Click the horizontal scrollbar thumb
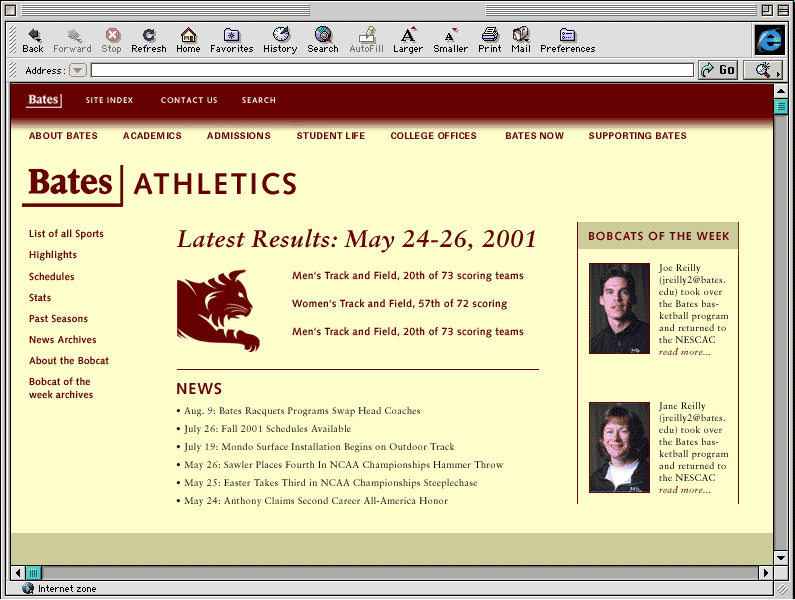Screen dimensions: 795x600 coord(33,573)
